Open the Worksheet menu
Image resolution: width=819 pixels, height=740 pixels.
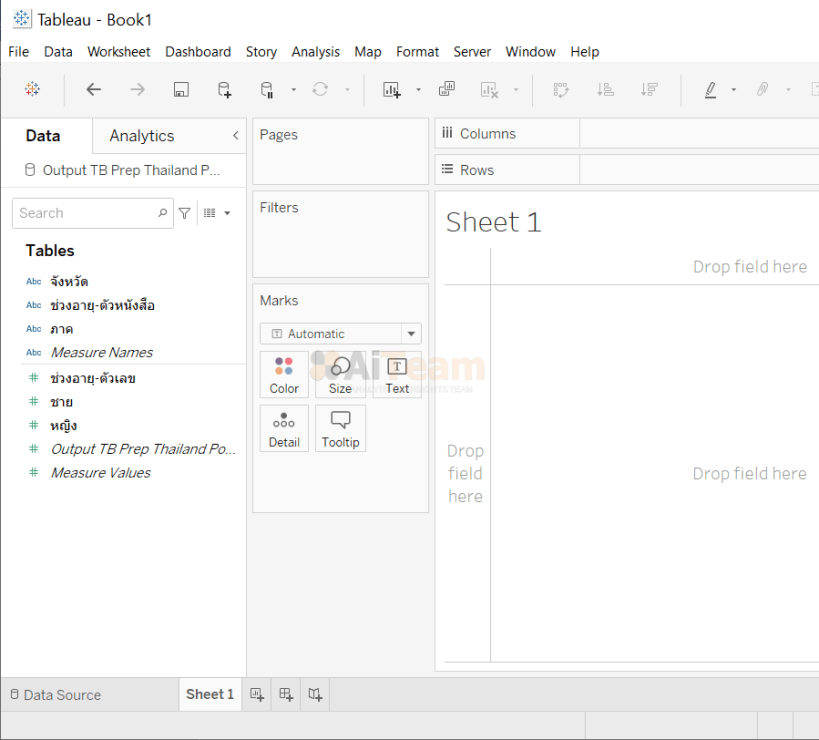coord(119,52)
